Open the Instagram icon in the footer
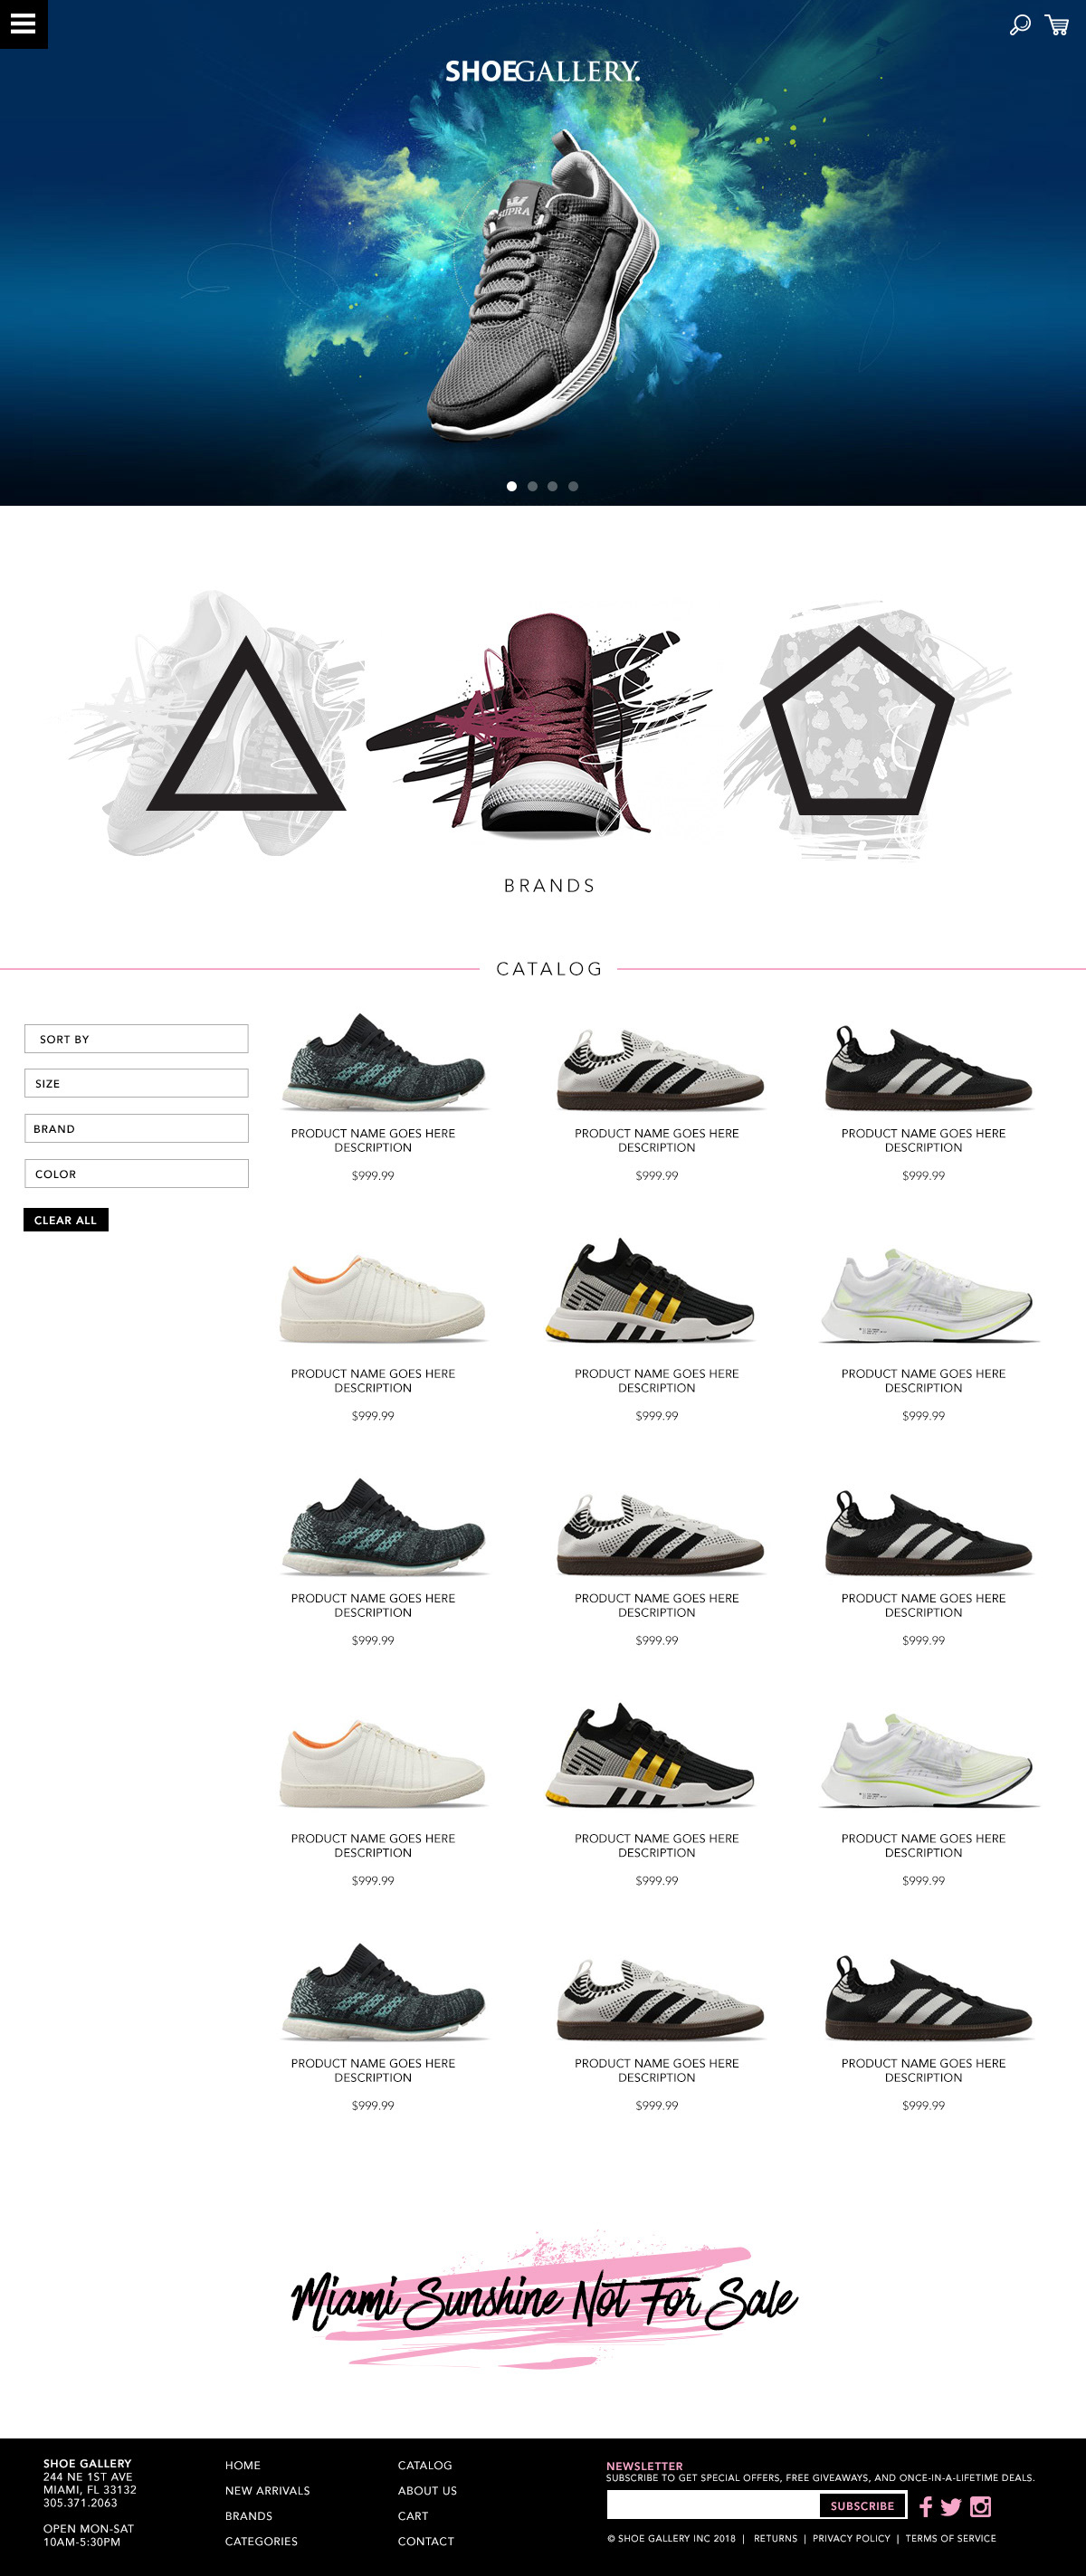The image size is (1086, 2576). pyautogui.click(x=981, y=2506)
